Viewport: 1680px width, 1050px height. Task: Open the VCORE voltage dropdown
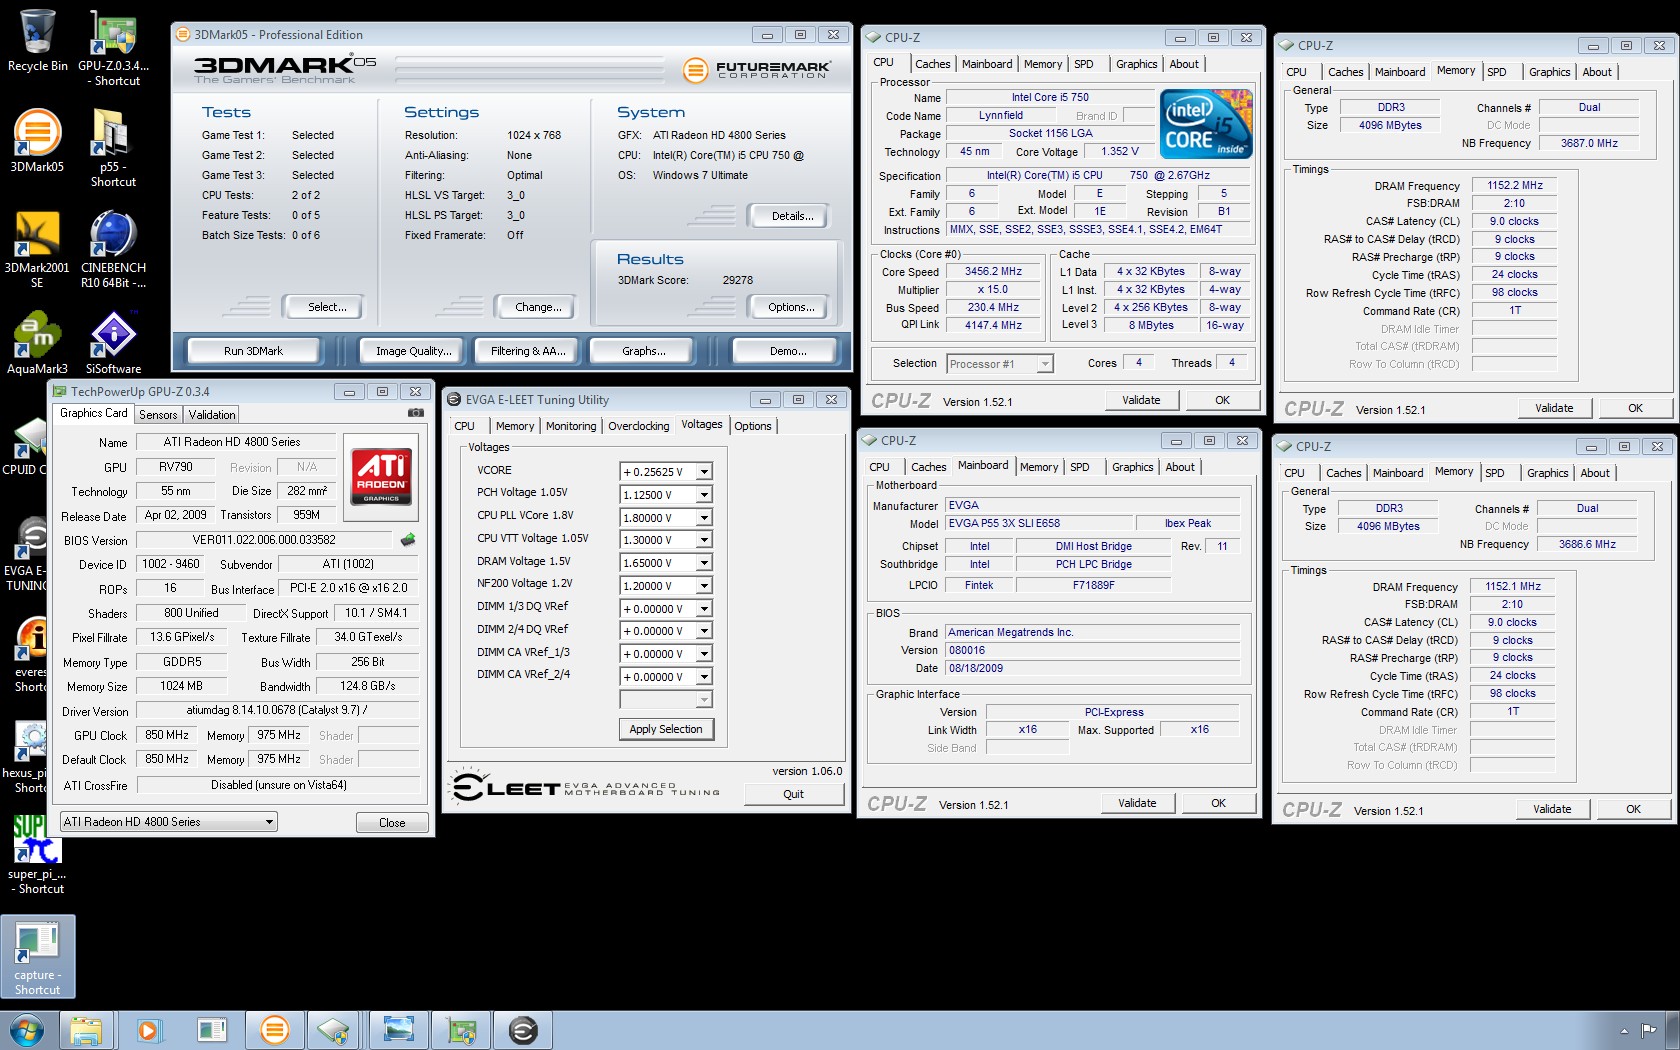(704, 472)
